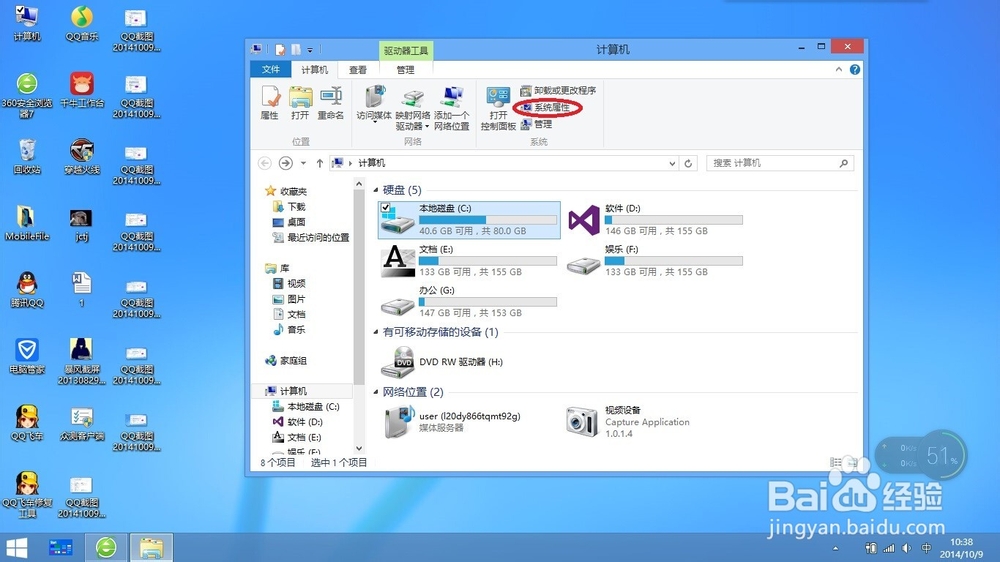The width and height of the screenshot is (1000, 562).
Task: Collapse 有可移动存储的设备 group
Action: 376,332
